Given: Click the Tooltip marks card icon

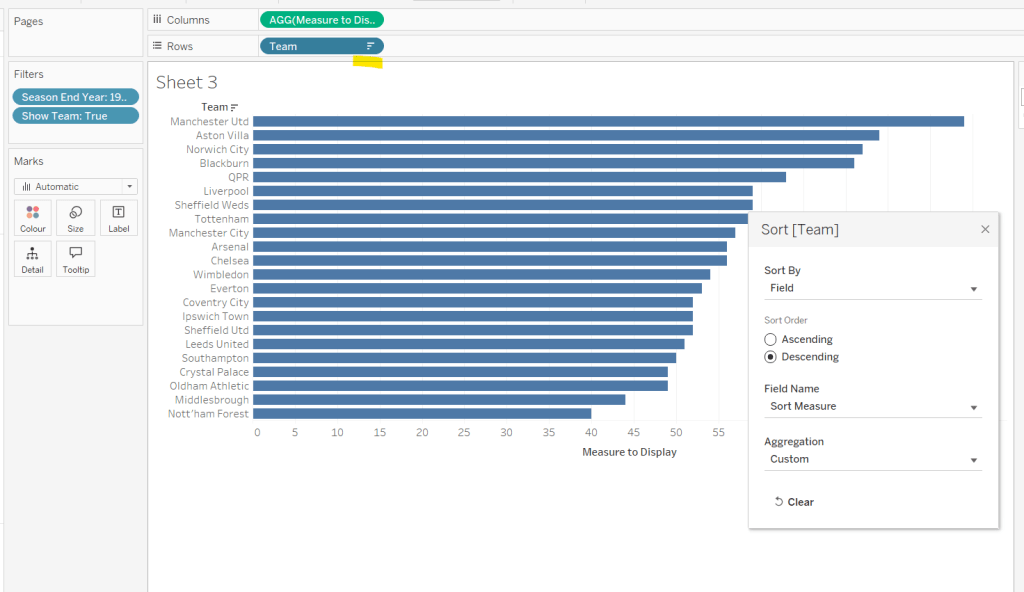Looking at the screenshot, I should click(76, 259).
